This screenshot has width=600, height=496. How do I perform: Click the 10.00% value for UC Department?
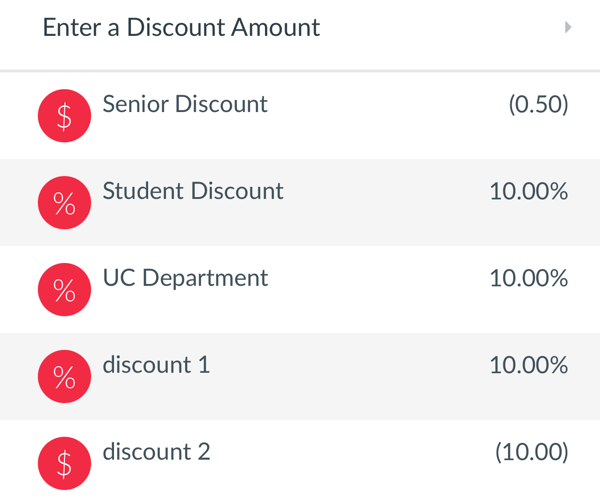(x=529, y=278)
